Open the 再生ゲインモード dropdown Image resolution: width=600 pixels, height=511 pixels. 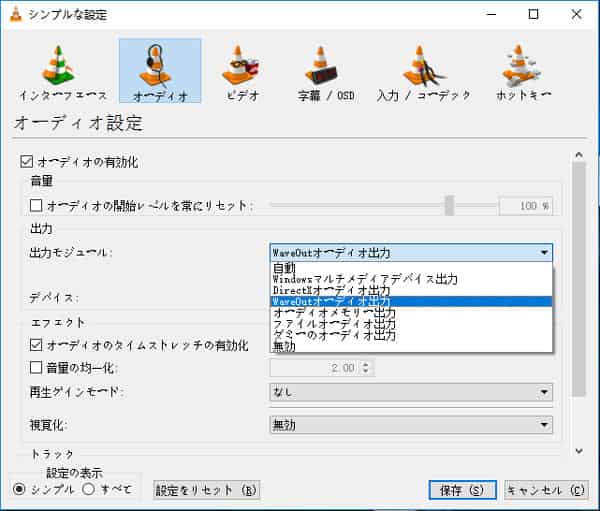pos(411,392)
